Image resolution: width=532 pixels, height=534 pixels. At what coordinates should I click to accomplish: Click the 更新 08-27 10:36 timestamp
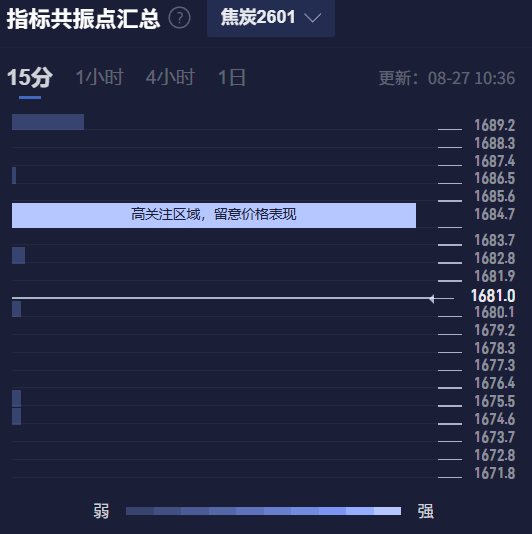(x=447, y=78)
